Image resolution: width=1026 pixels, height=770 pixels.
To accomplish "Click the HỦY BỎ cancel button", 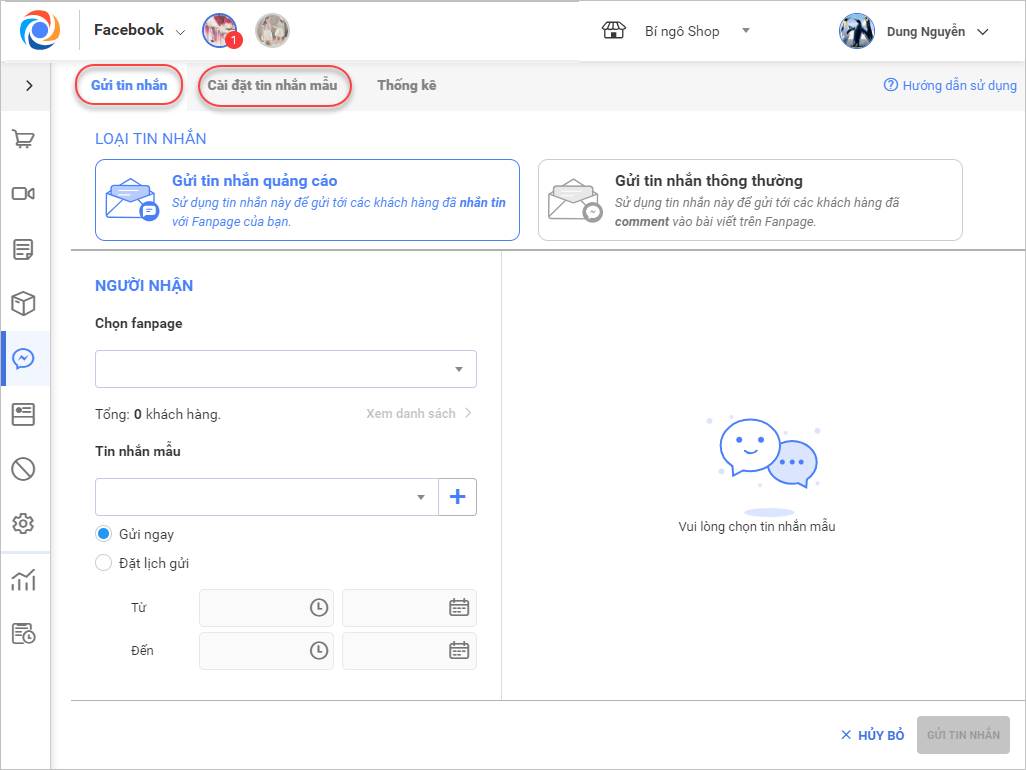I will 872,735.
